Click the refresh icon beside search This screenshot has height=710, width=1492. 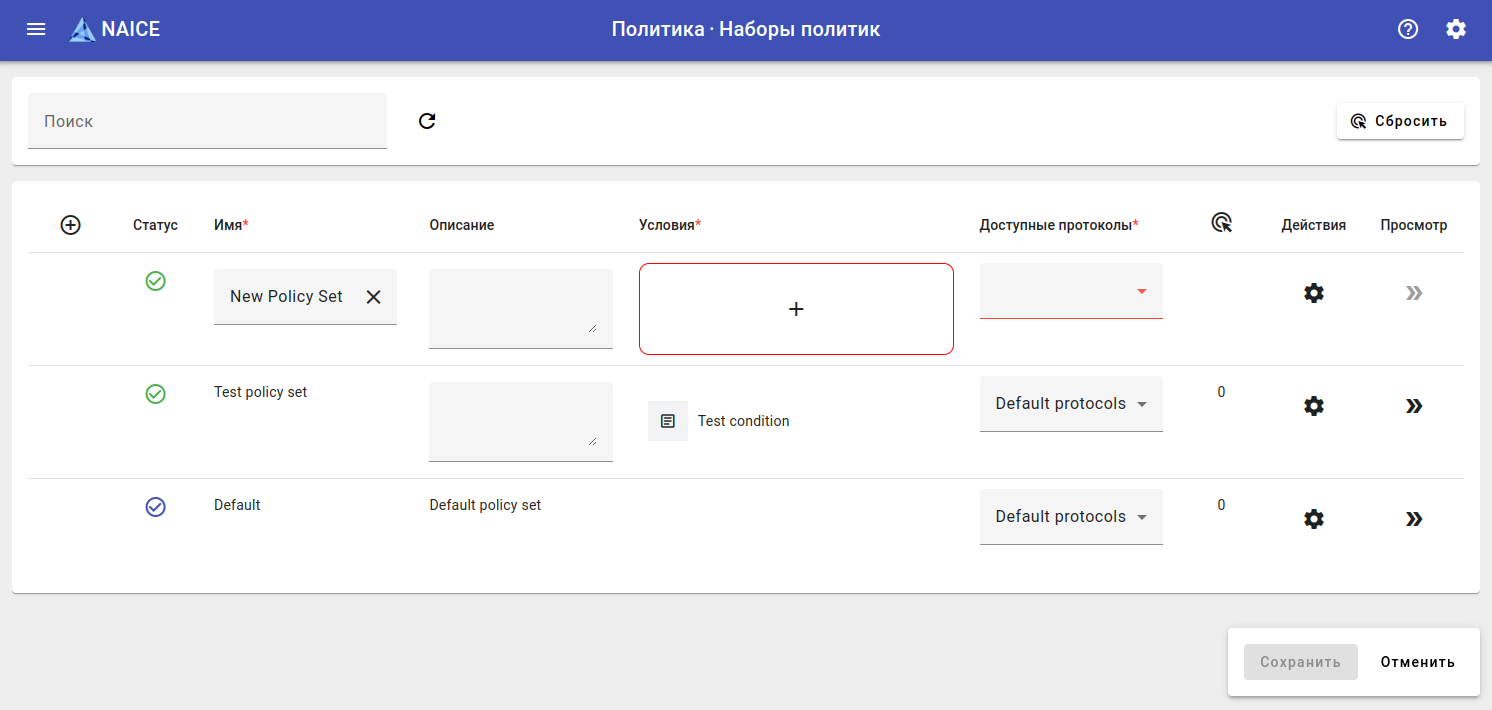(427, 121)
